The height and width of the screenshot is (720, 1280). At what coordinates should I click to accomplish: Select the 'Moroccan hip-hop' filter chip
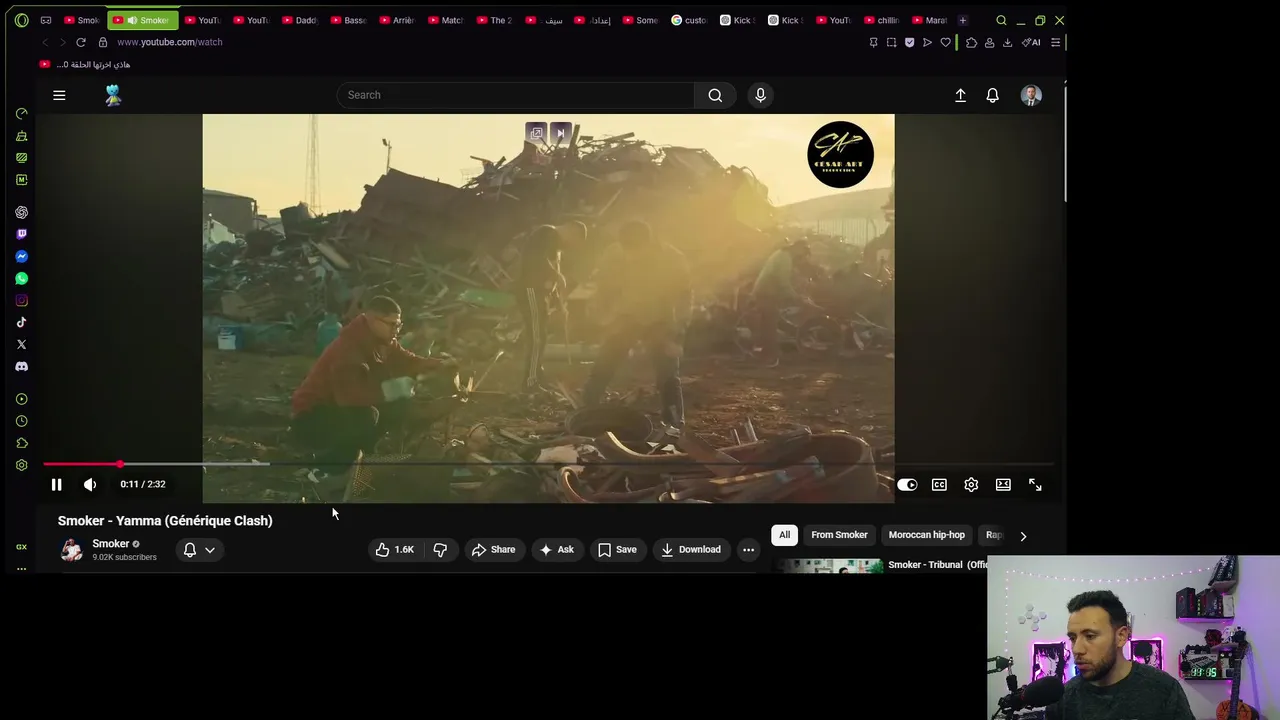926,535
